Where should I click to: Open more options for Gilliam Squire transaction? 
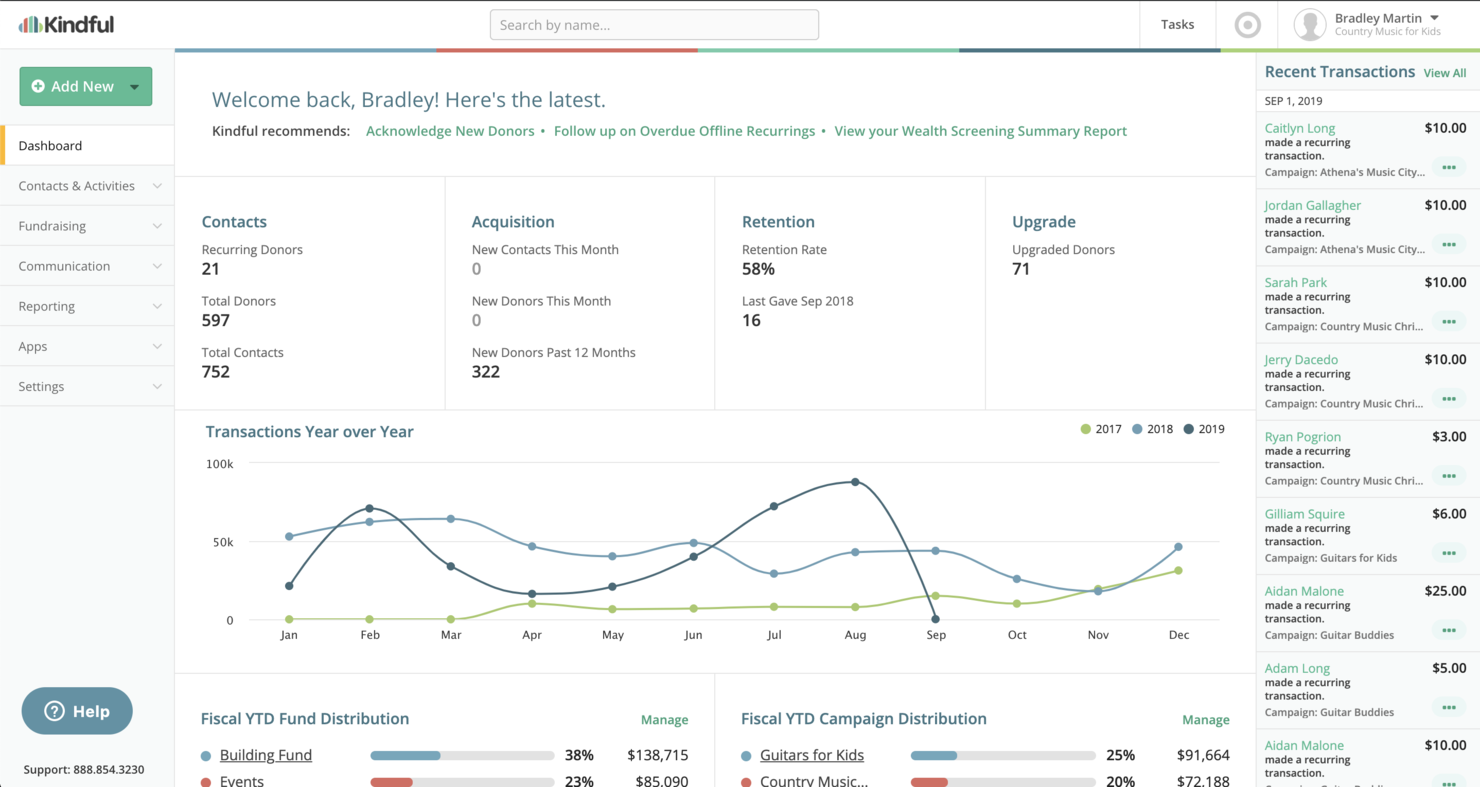(1448, 553)
